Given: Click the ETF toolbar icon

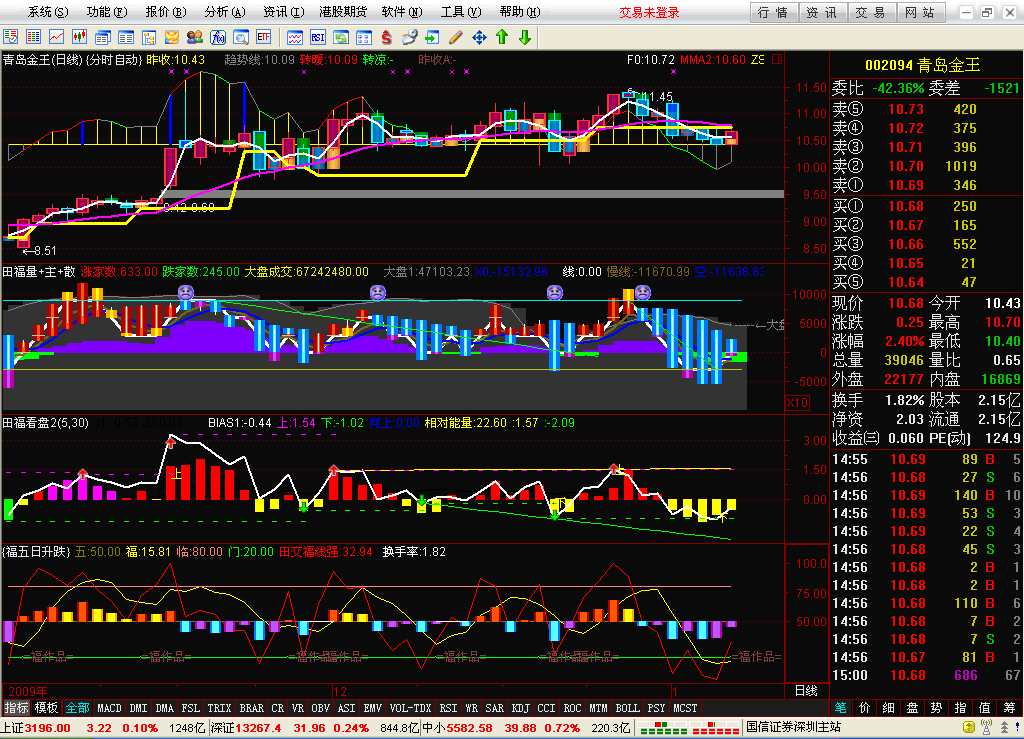Looking at the screenshot, I should coord(264,37).
